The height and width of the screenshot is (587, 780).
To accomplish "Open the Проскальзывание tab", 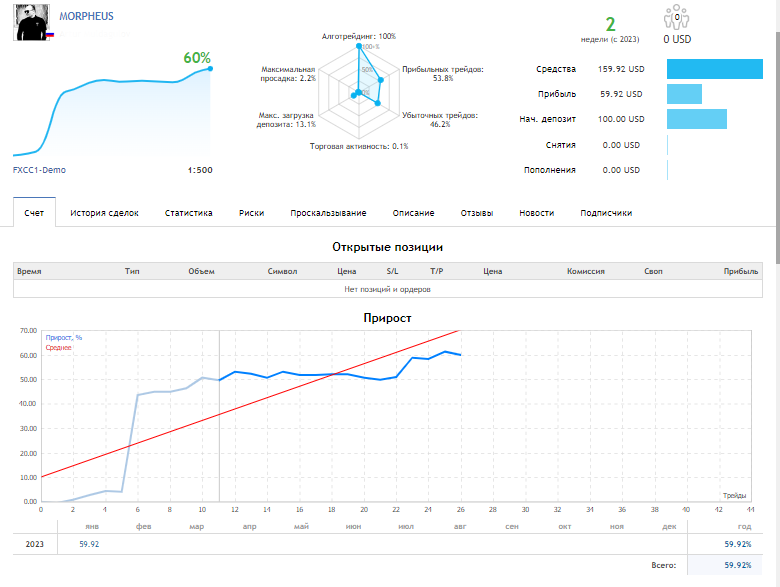I will [x=328, y=213].
